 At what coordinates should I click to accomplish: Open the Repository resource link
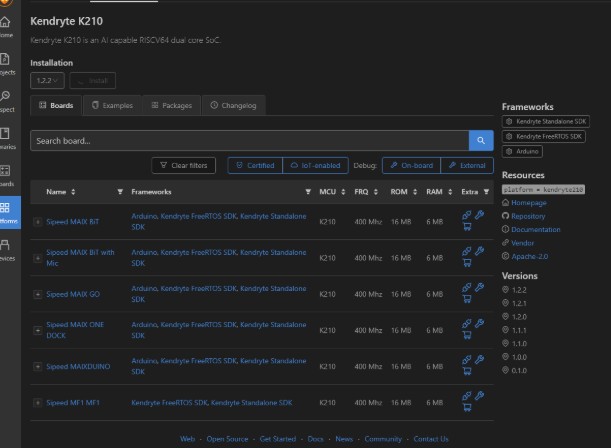point(528,216)
